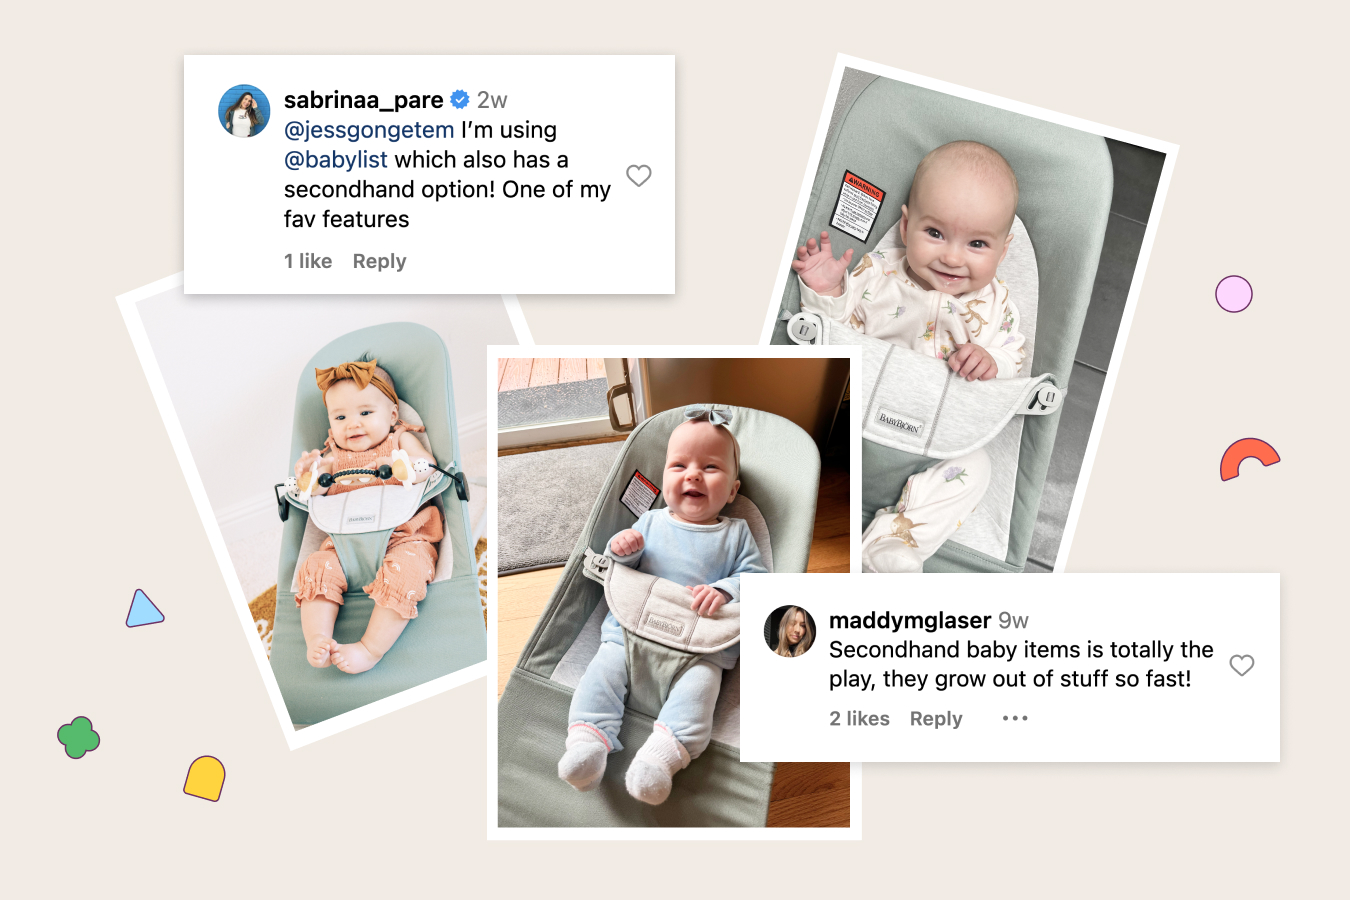Open the maddymglaser username

pos(910,620)
